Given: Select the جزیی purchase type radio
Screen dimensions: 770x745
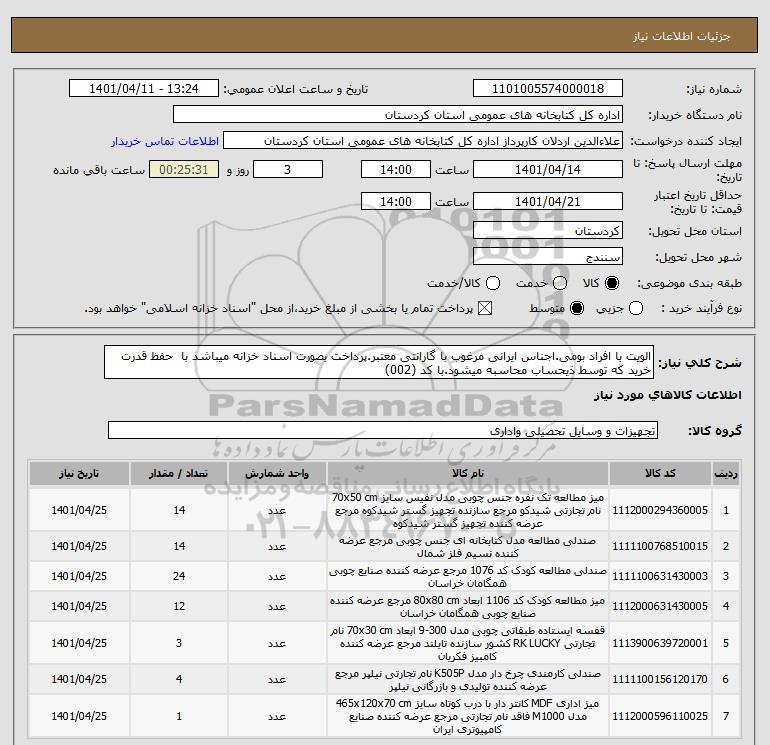Looking at the screenshot, I should [x=636, y=308].
